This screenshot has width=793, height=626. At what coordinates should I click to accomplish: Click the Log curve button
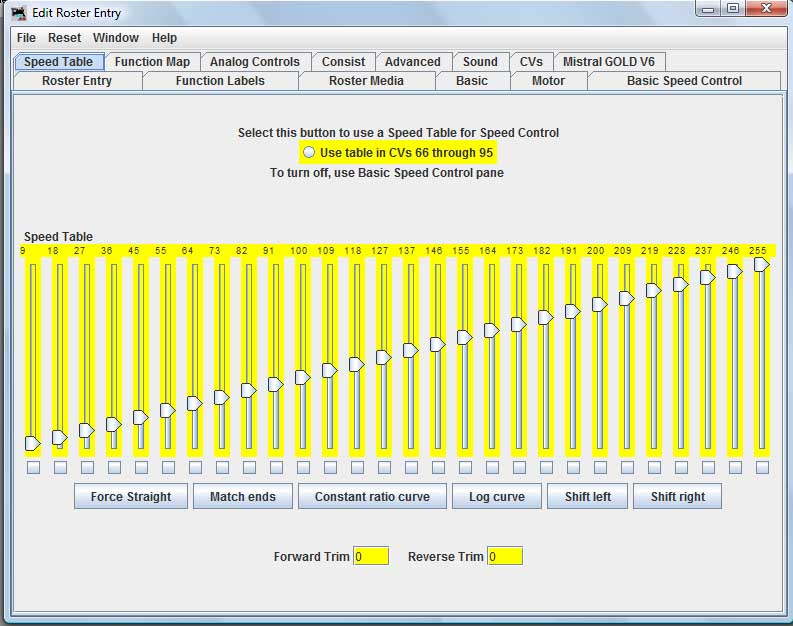[x=497, y=497]
